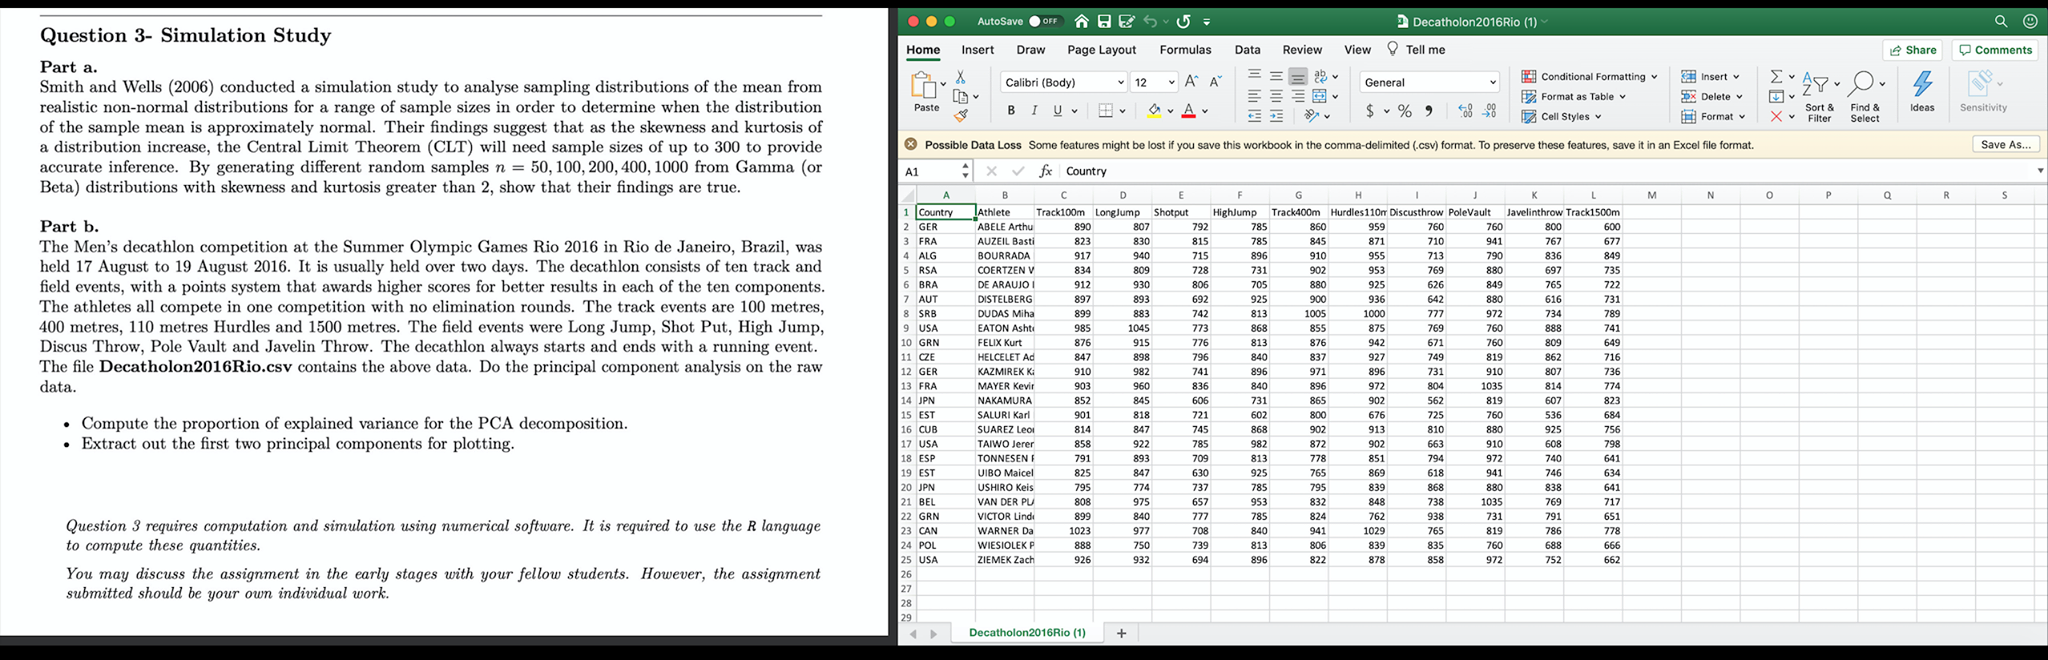Toggle Bold formatting
The height and width of the screenshot is (660, 2048).
click(1011, 111)
